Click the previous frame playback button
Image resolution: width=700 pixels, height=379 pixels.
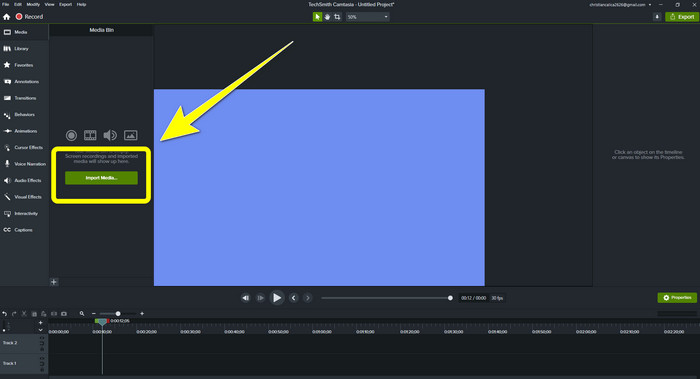click(246, 298)
